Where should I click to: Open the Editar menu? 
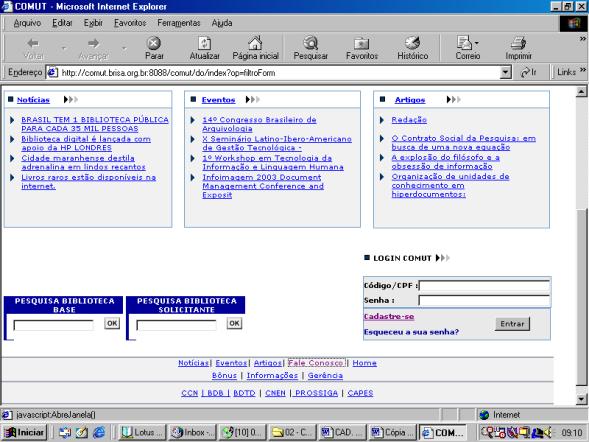pyautogui.click(x=62, y=23)
